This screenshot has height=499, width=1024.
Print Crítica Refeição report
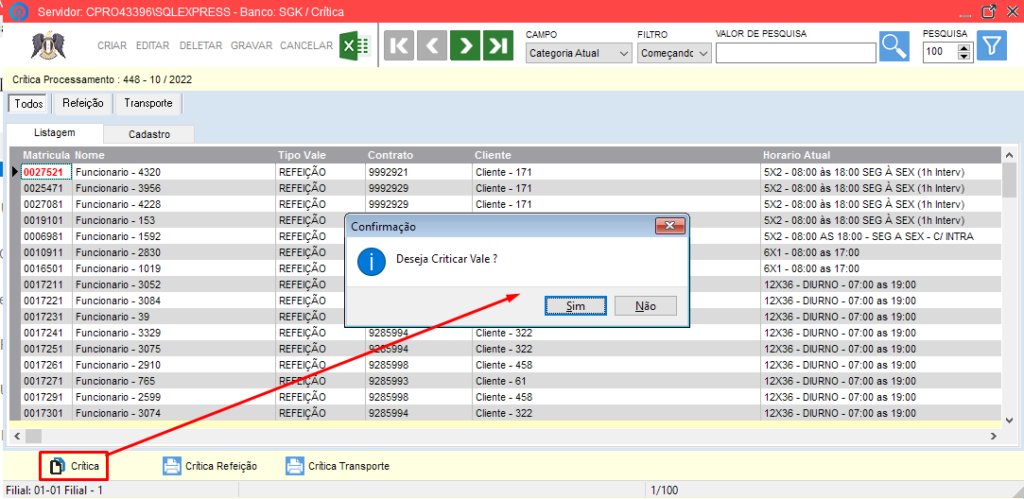pyautogui.click(x=210, y=466)
